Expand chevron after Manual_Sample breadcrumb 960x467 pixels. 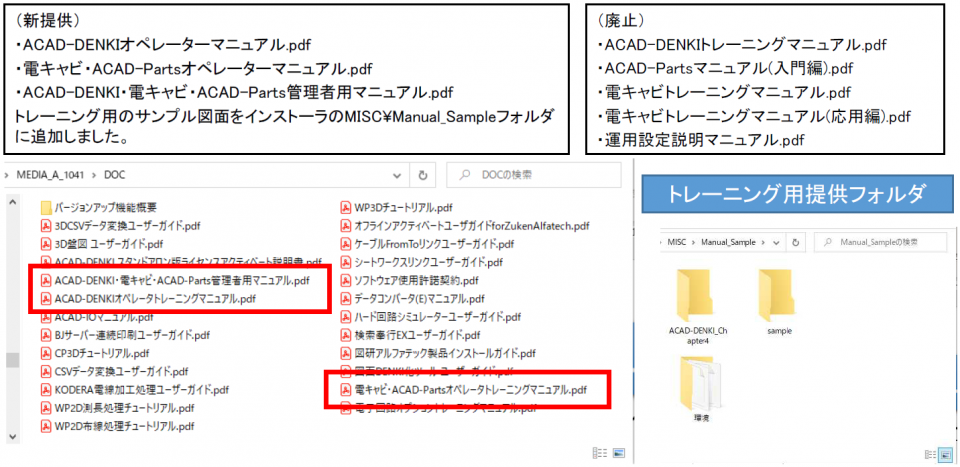click(763, 242)
